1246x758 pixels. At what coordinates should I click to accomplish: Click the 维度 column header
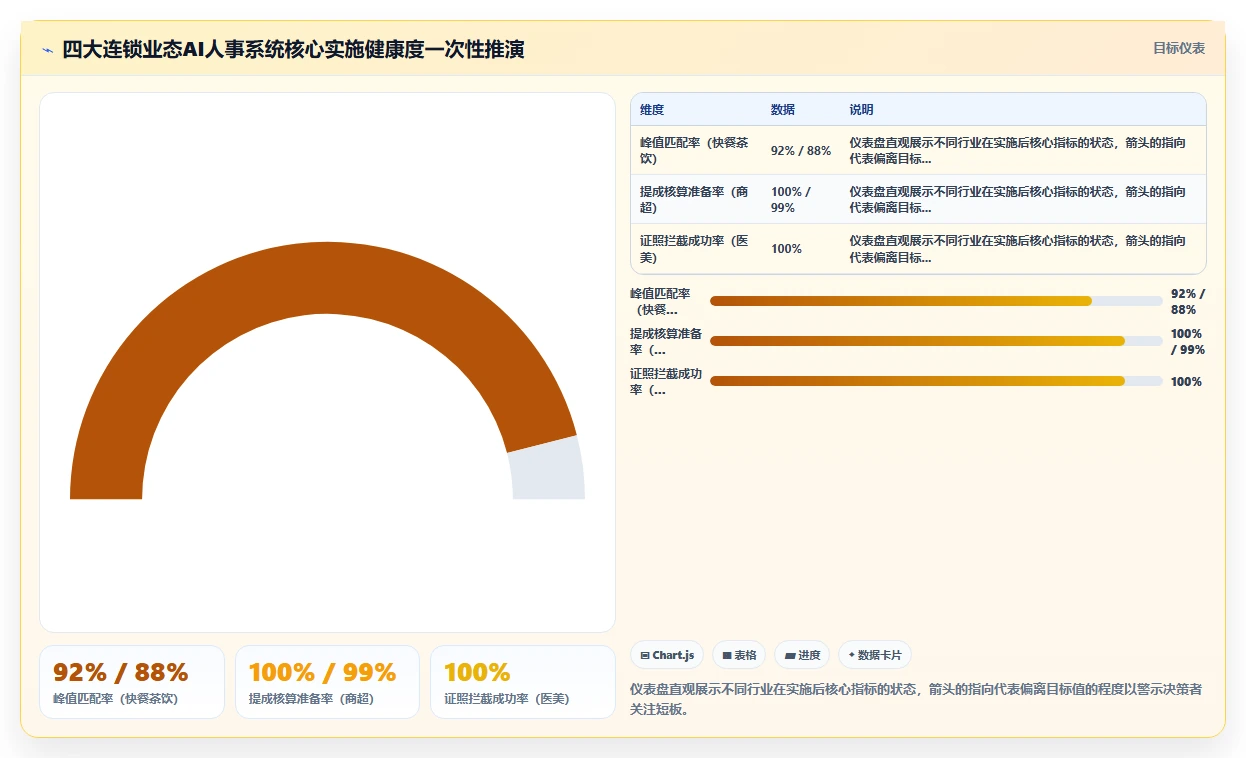pyautogui.click(x=652, y=110)
